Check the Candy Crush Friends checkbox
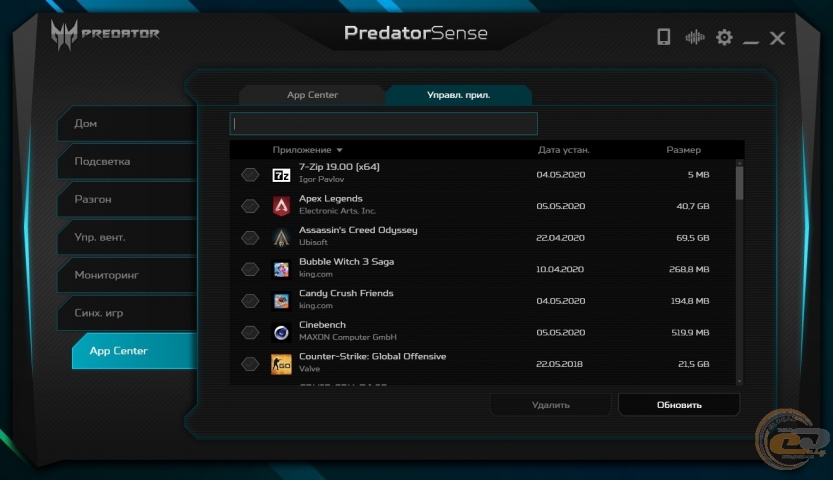The image size is (833, 480). click(x=250, y=301)
